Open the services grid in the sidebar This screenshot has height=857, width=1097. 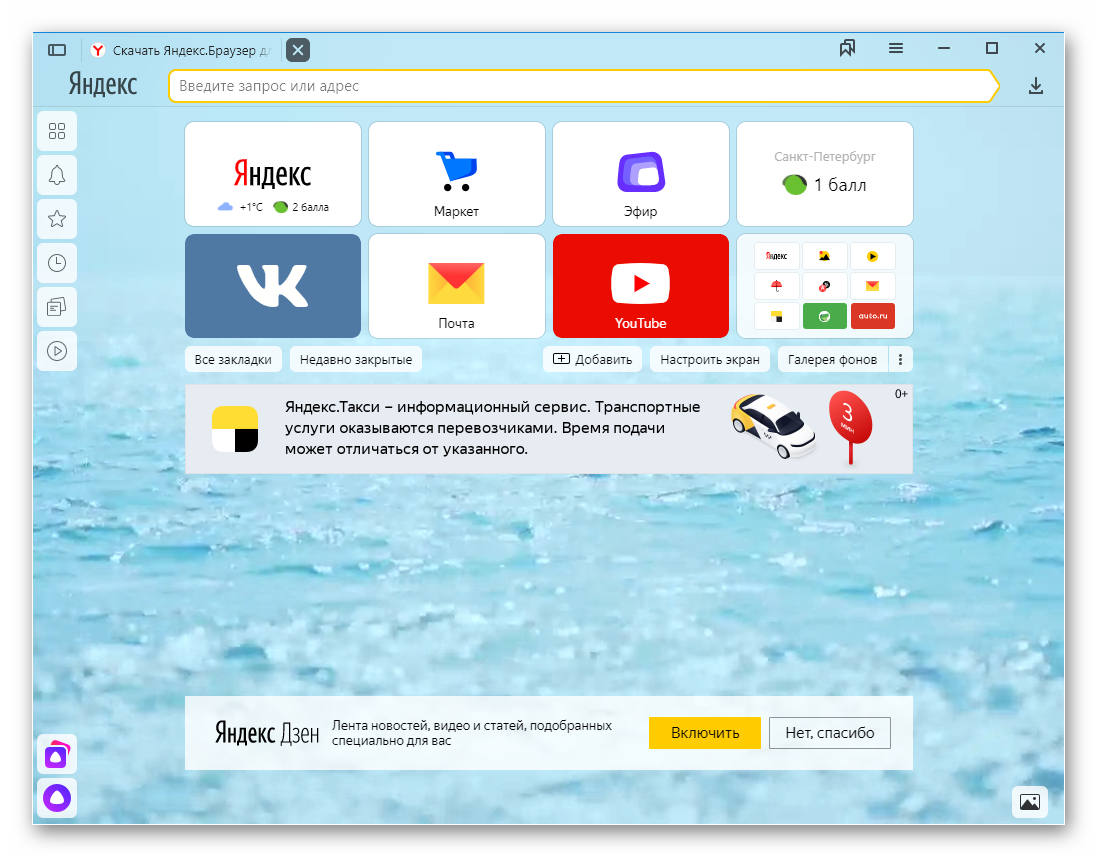tap(57, 131)
